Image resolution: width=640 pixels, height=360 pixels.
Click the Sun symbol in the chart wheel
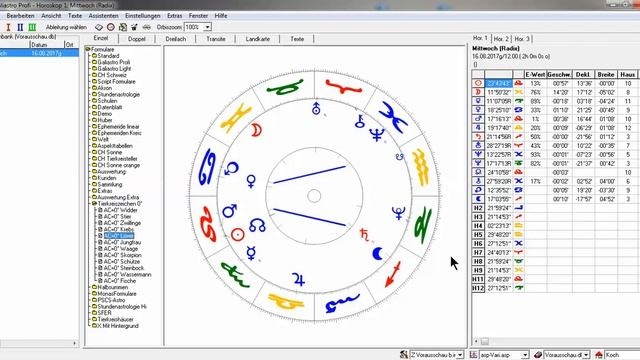(238, 234)
